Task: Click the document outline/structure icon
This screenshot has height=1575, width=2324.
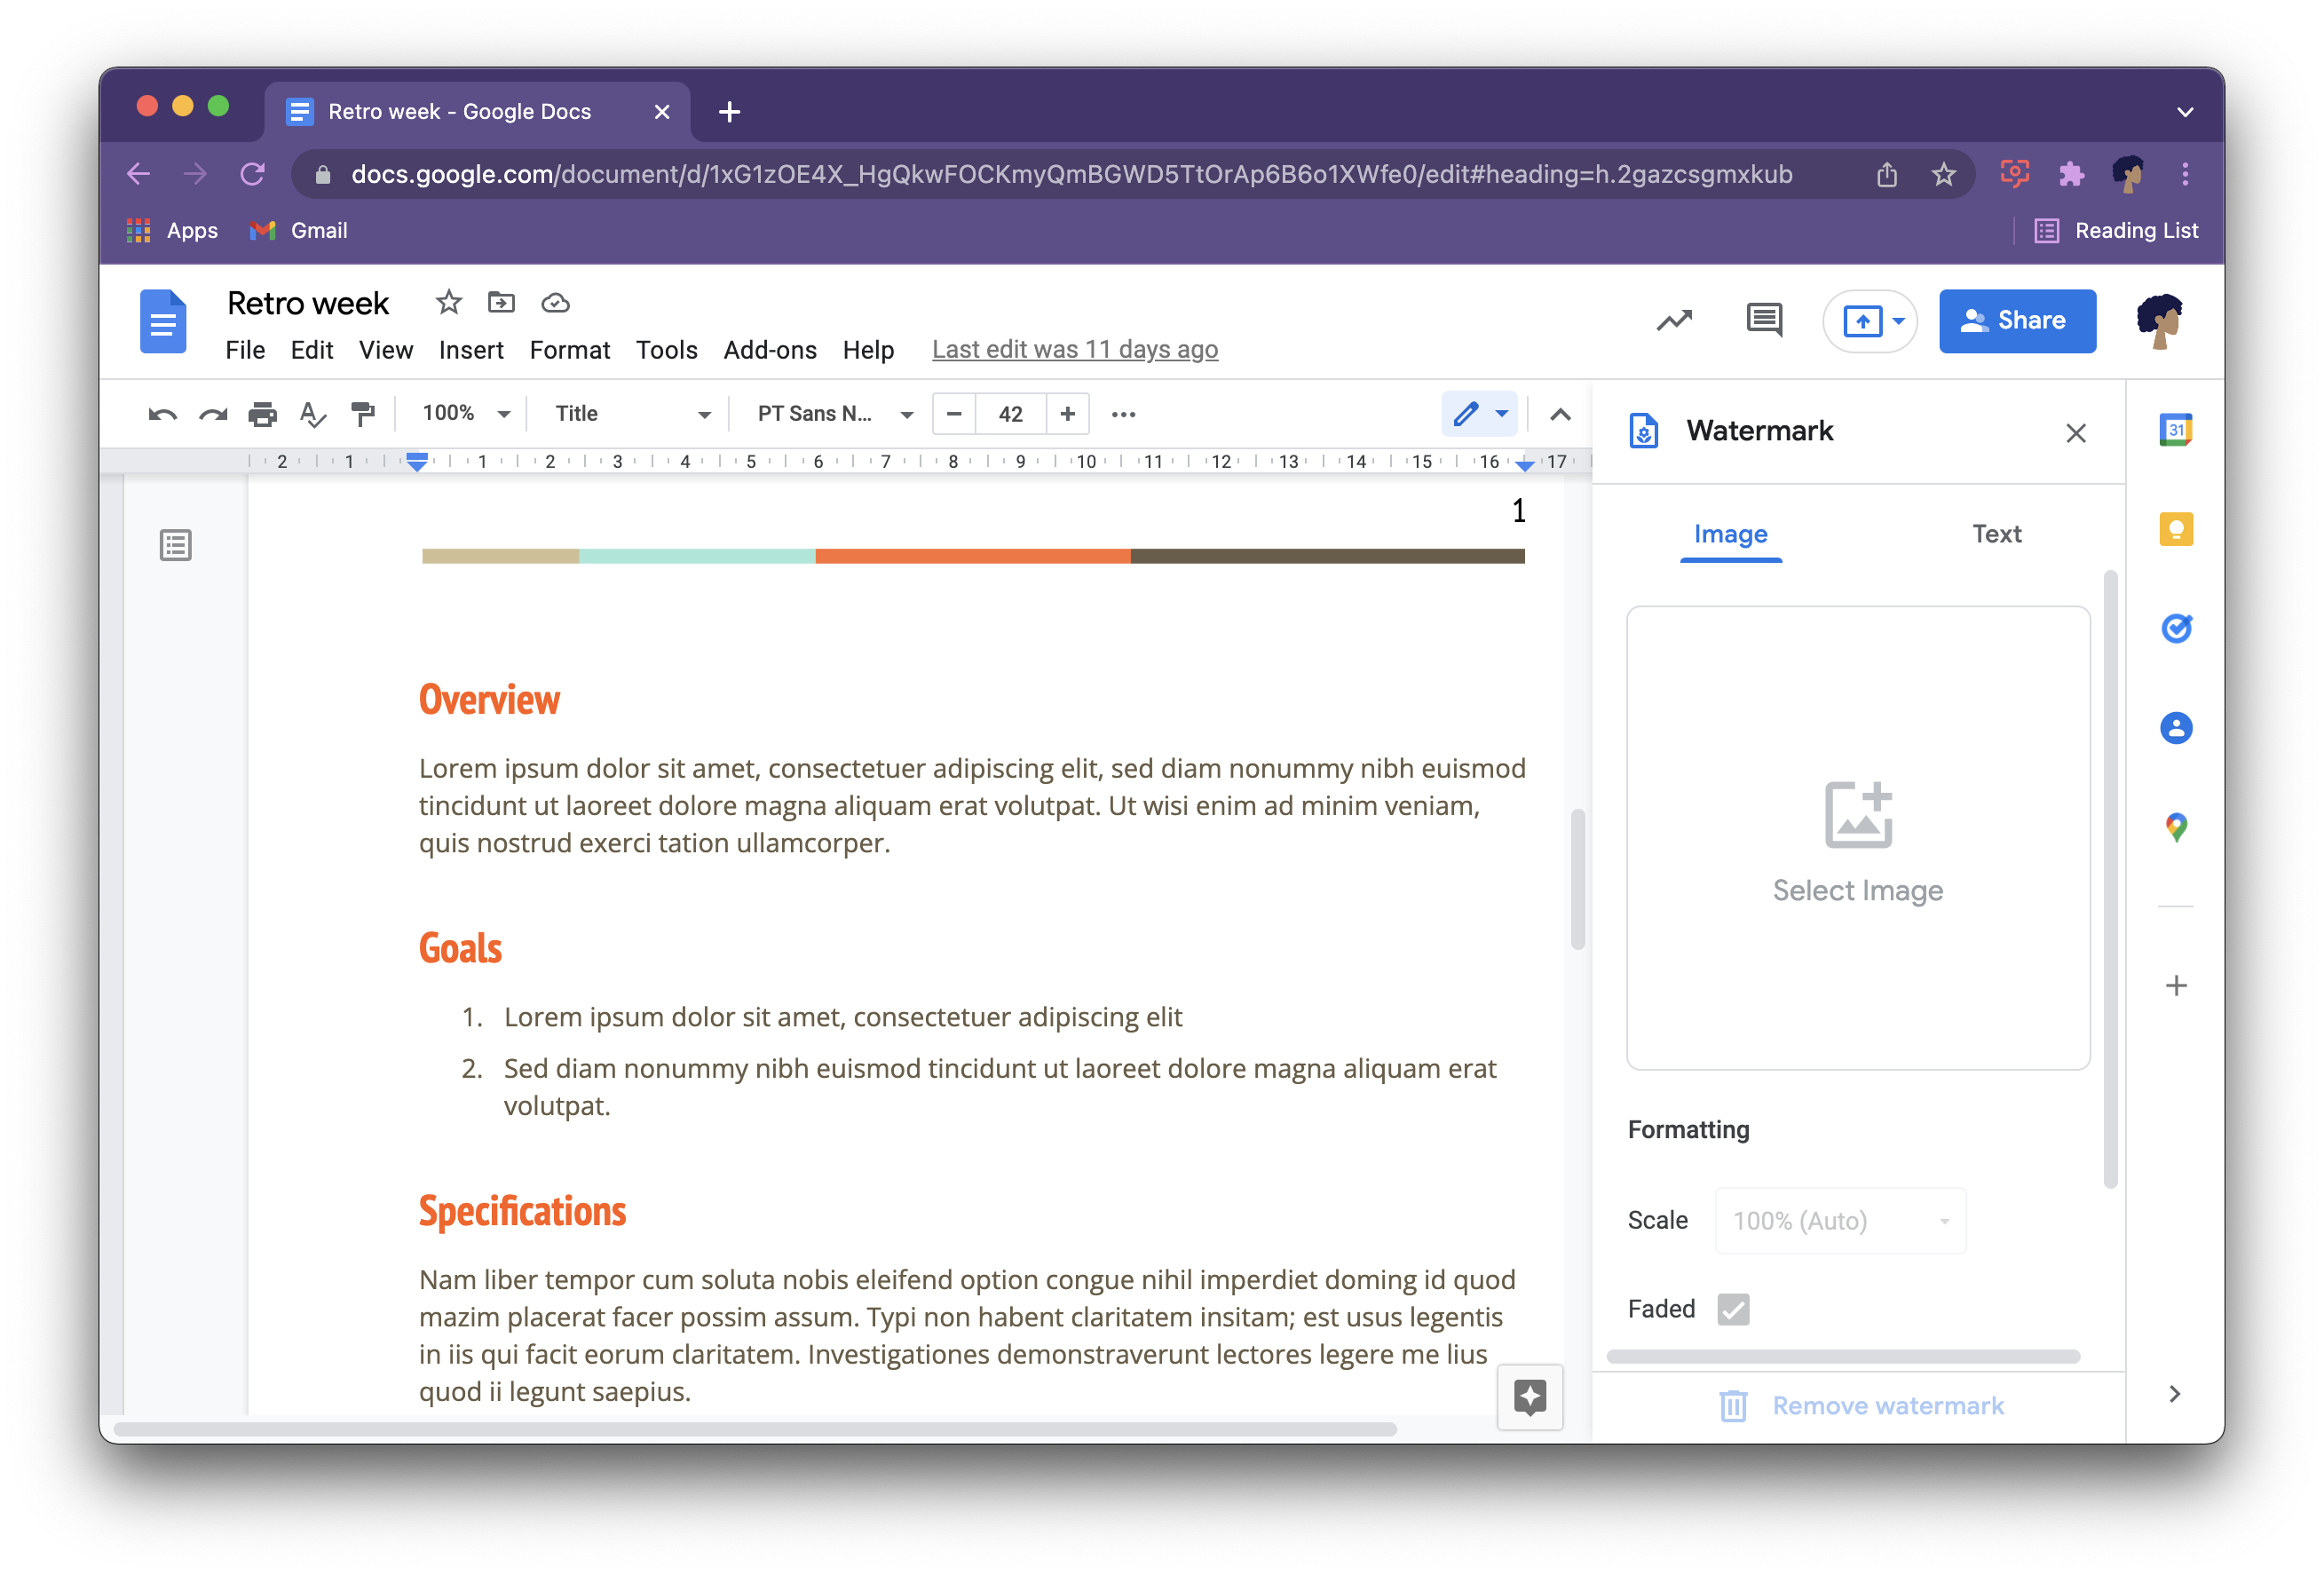Action: click(176, 543)
